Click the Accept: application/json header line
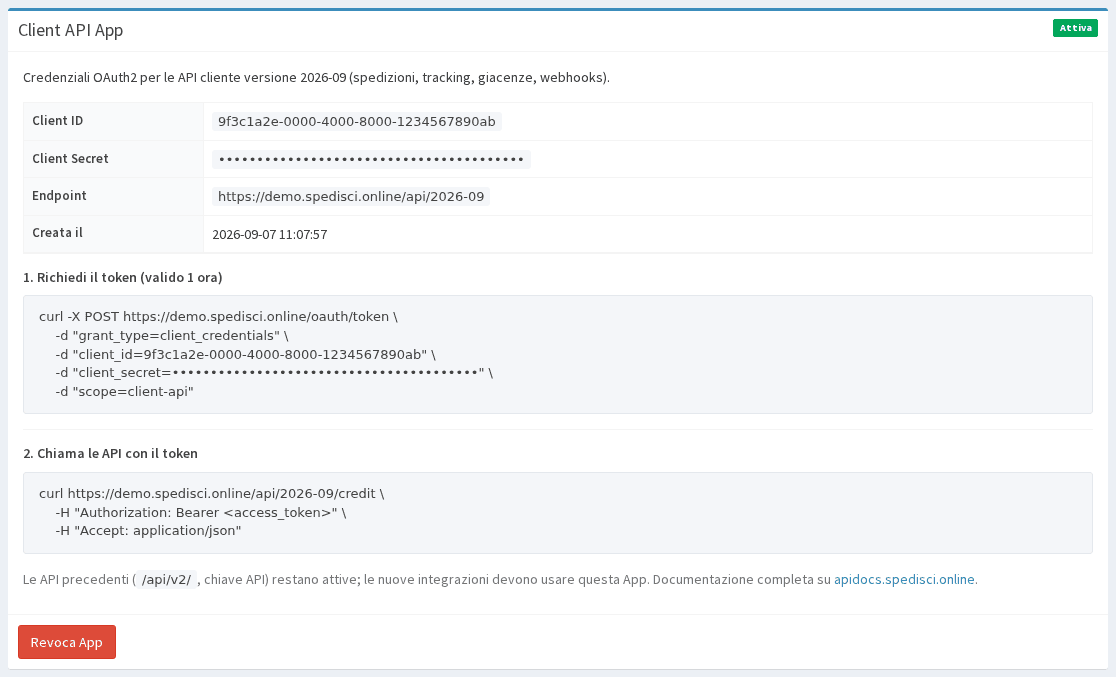 (148, 530)
